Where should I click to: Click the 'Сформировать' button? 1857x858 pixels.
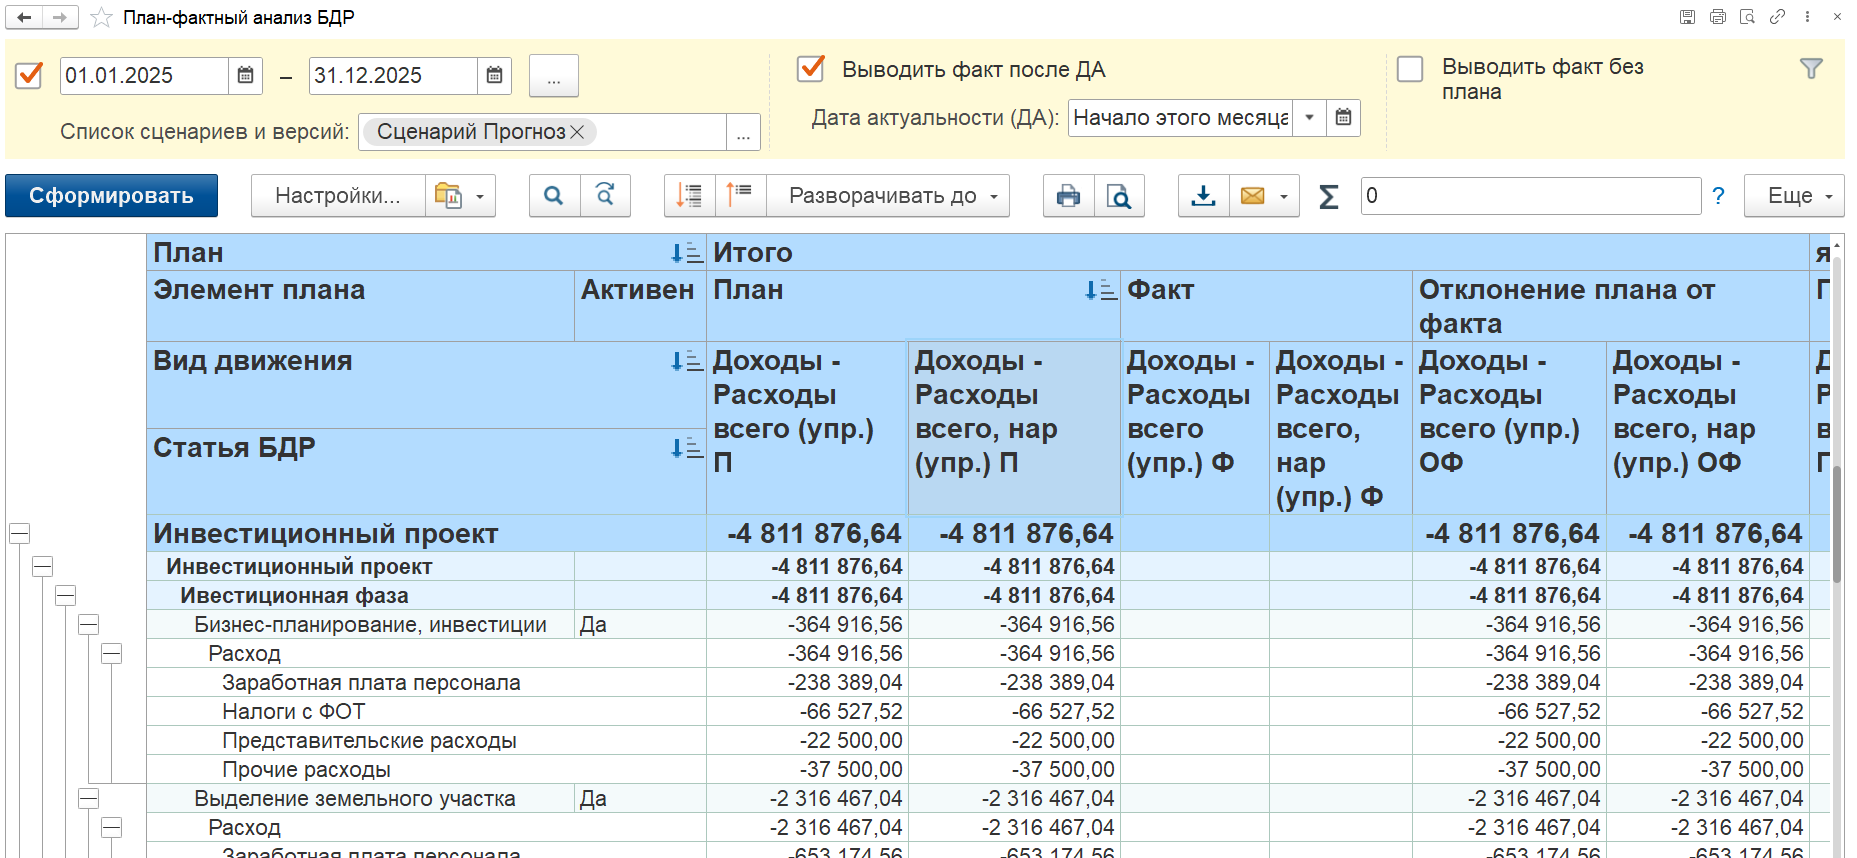tap(111, 196)
